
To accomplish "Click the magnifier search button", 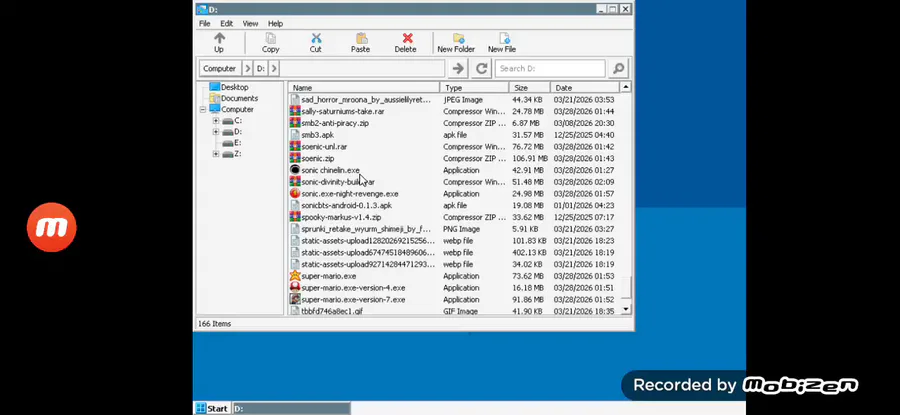I will pos(618,68).
